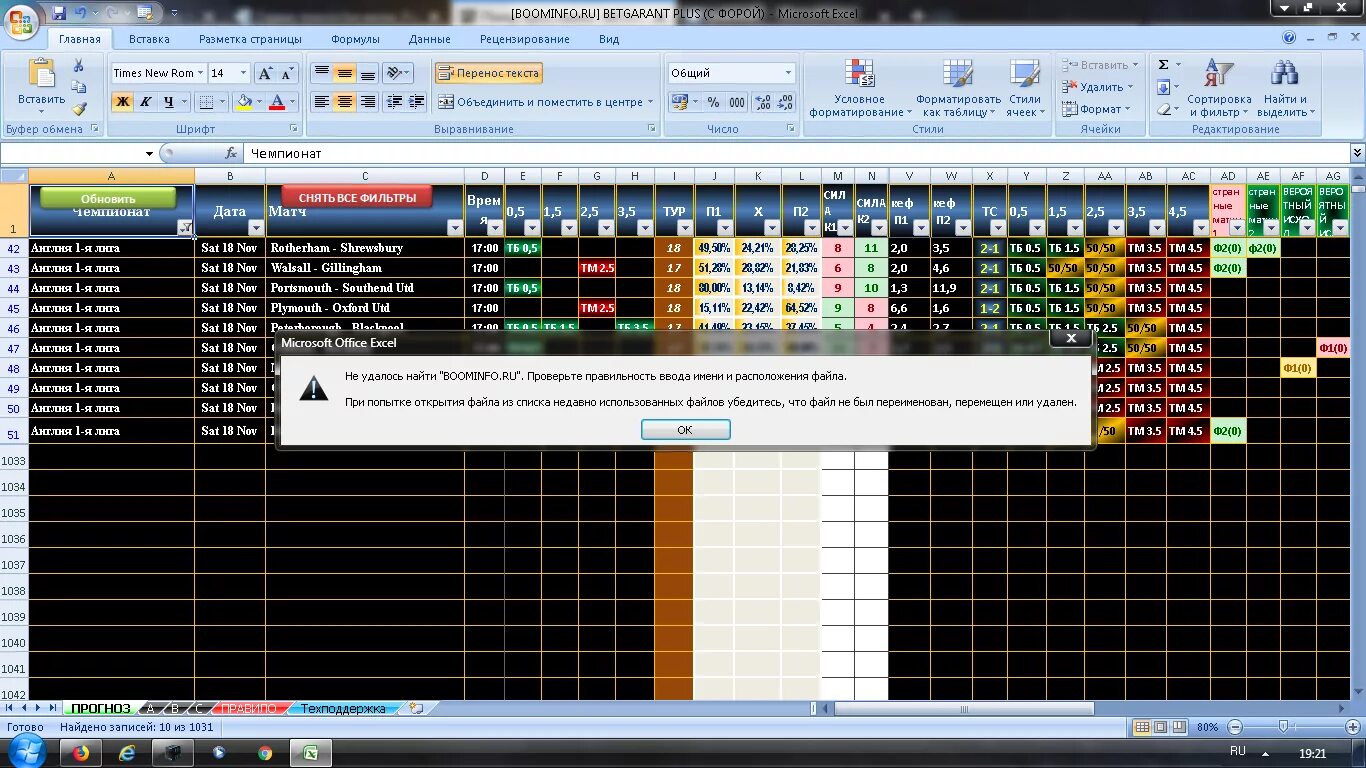The image size is (1366, 768).
Task: Open the font size dropdown
Action: 243,73
